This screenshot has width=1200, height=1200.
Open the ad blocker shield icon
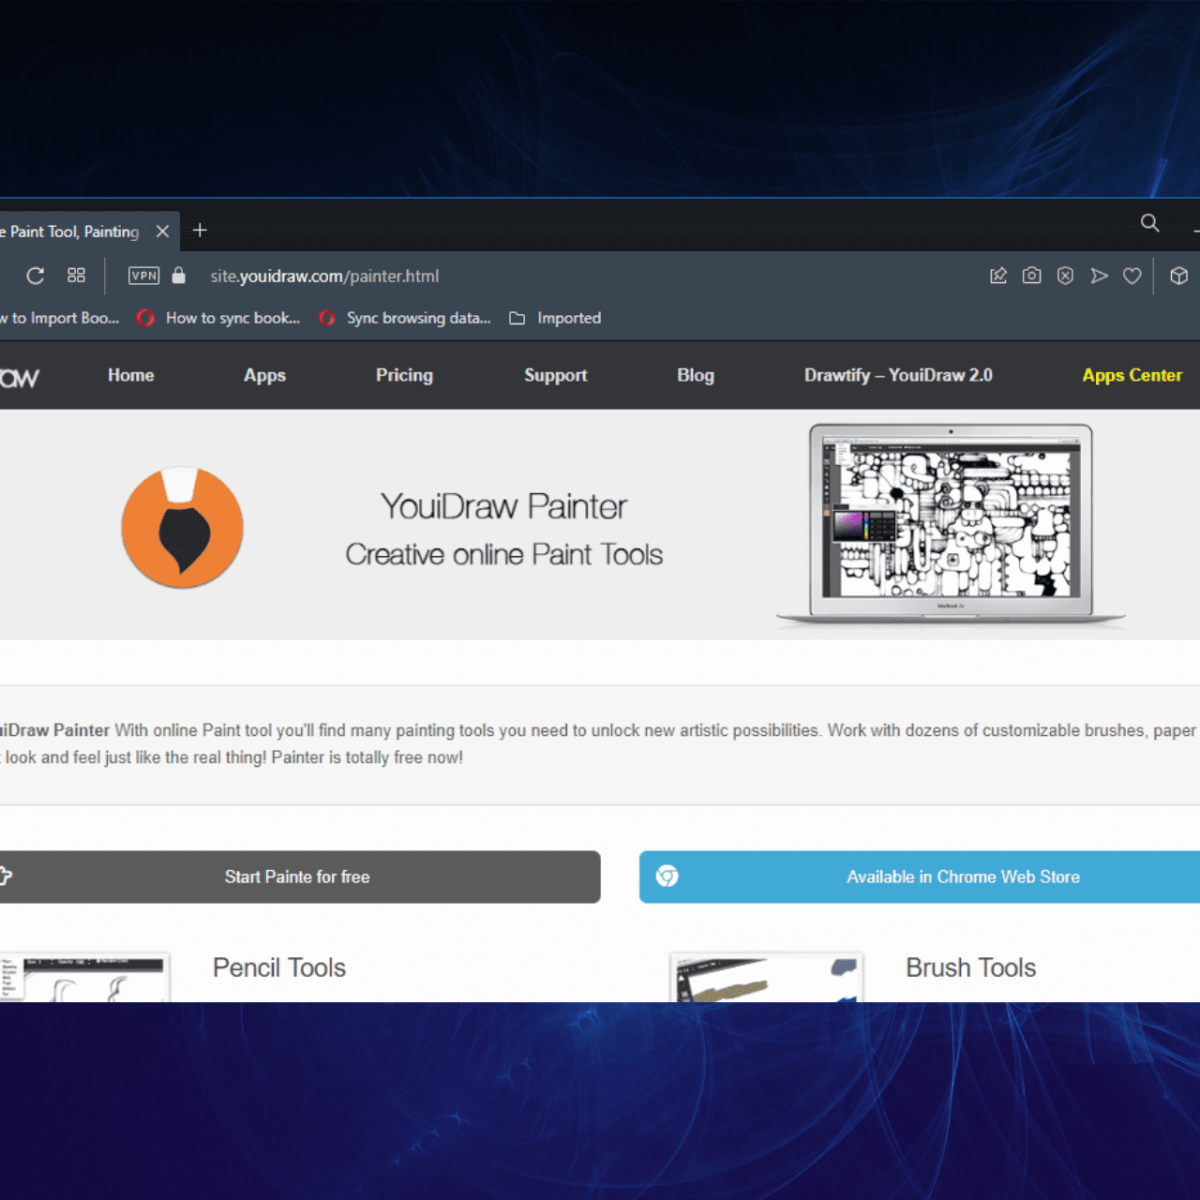pyautogui.click(x=1065, y=275)
